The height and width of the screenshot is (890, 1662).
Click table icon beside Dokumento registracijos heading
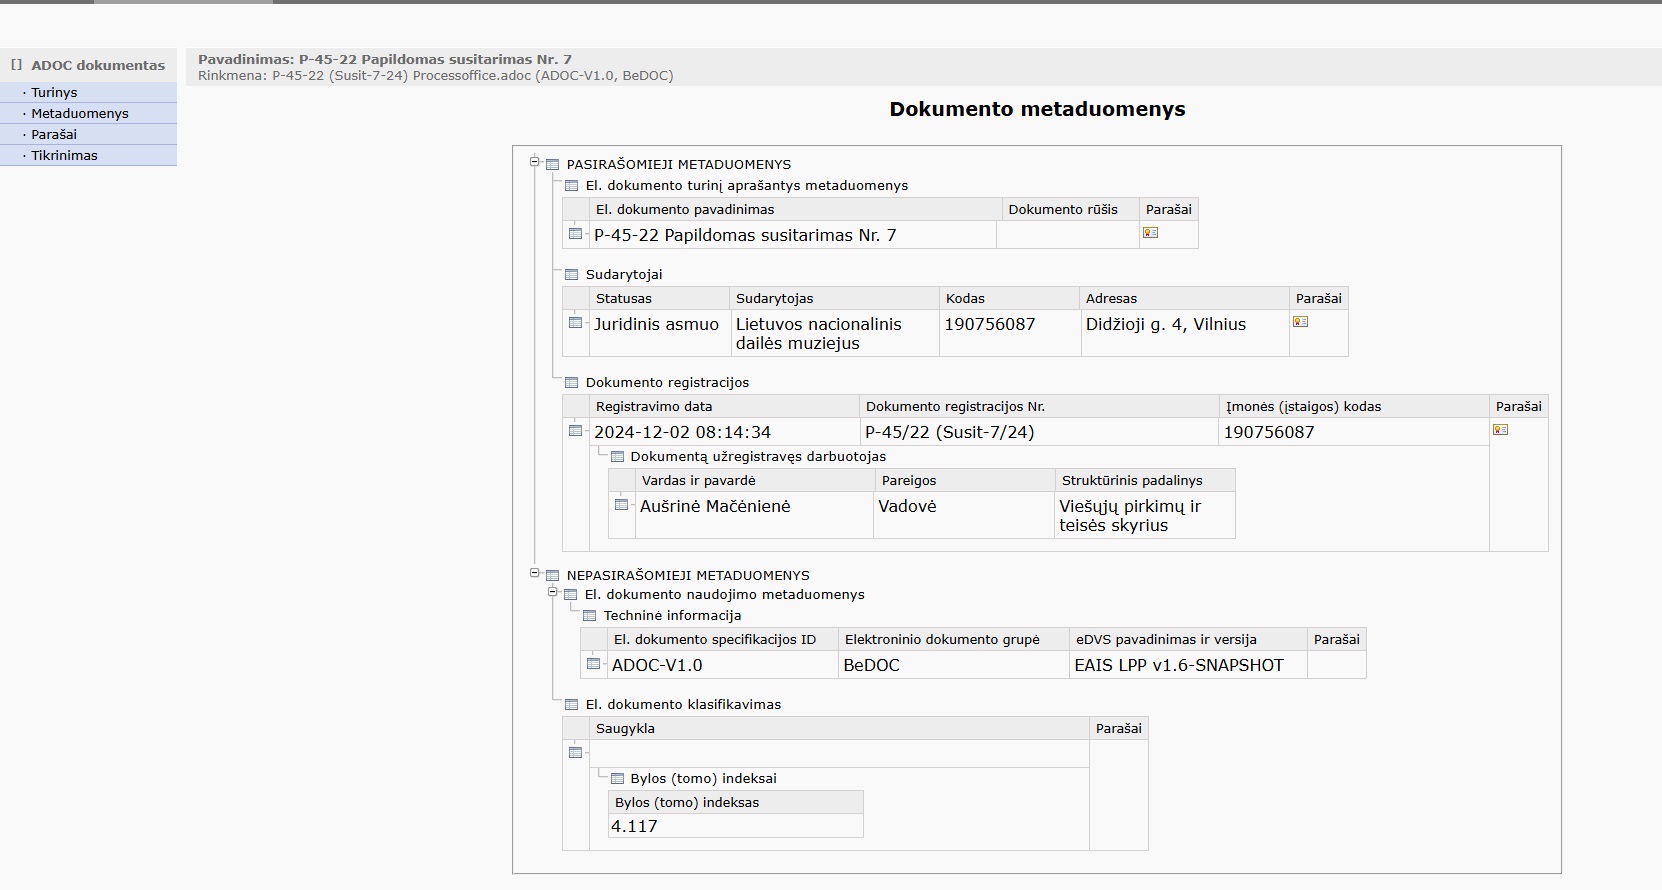pos(571,383)
